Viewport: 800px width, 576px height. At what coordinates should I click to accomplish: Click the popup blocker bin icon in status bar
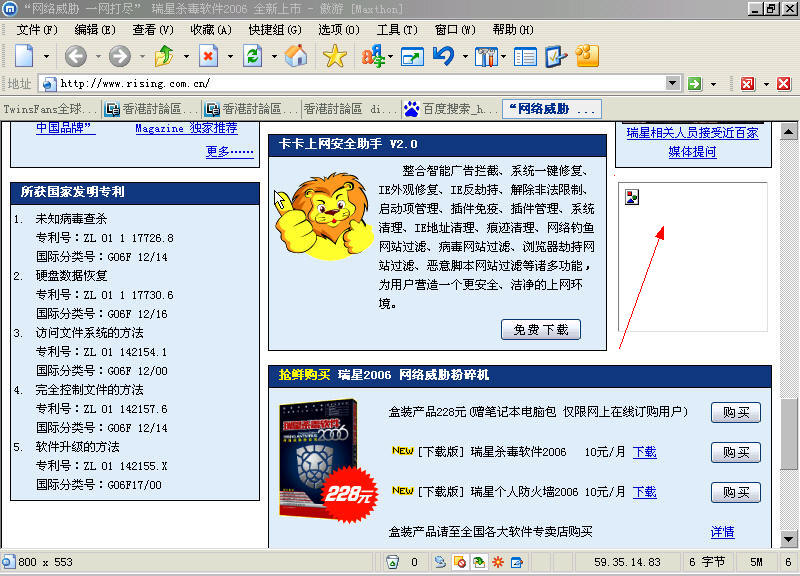coord(392,562)
